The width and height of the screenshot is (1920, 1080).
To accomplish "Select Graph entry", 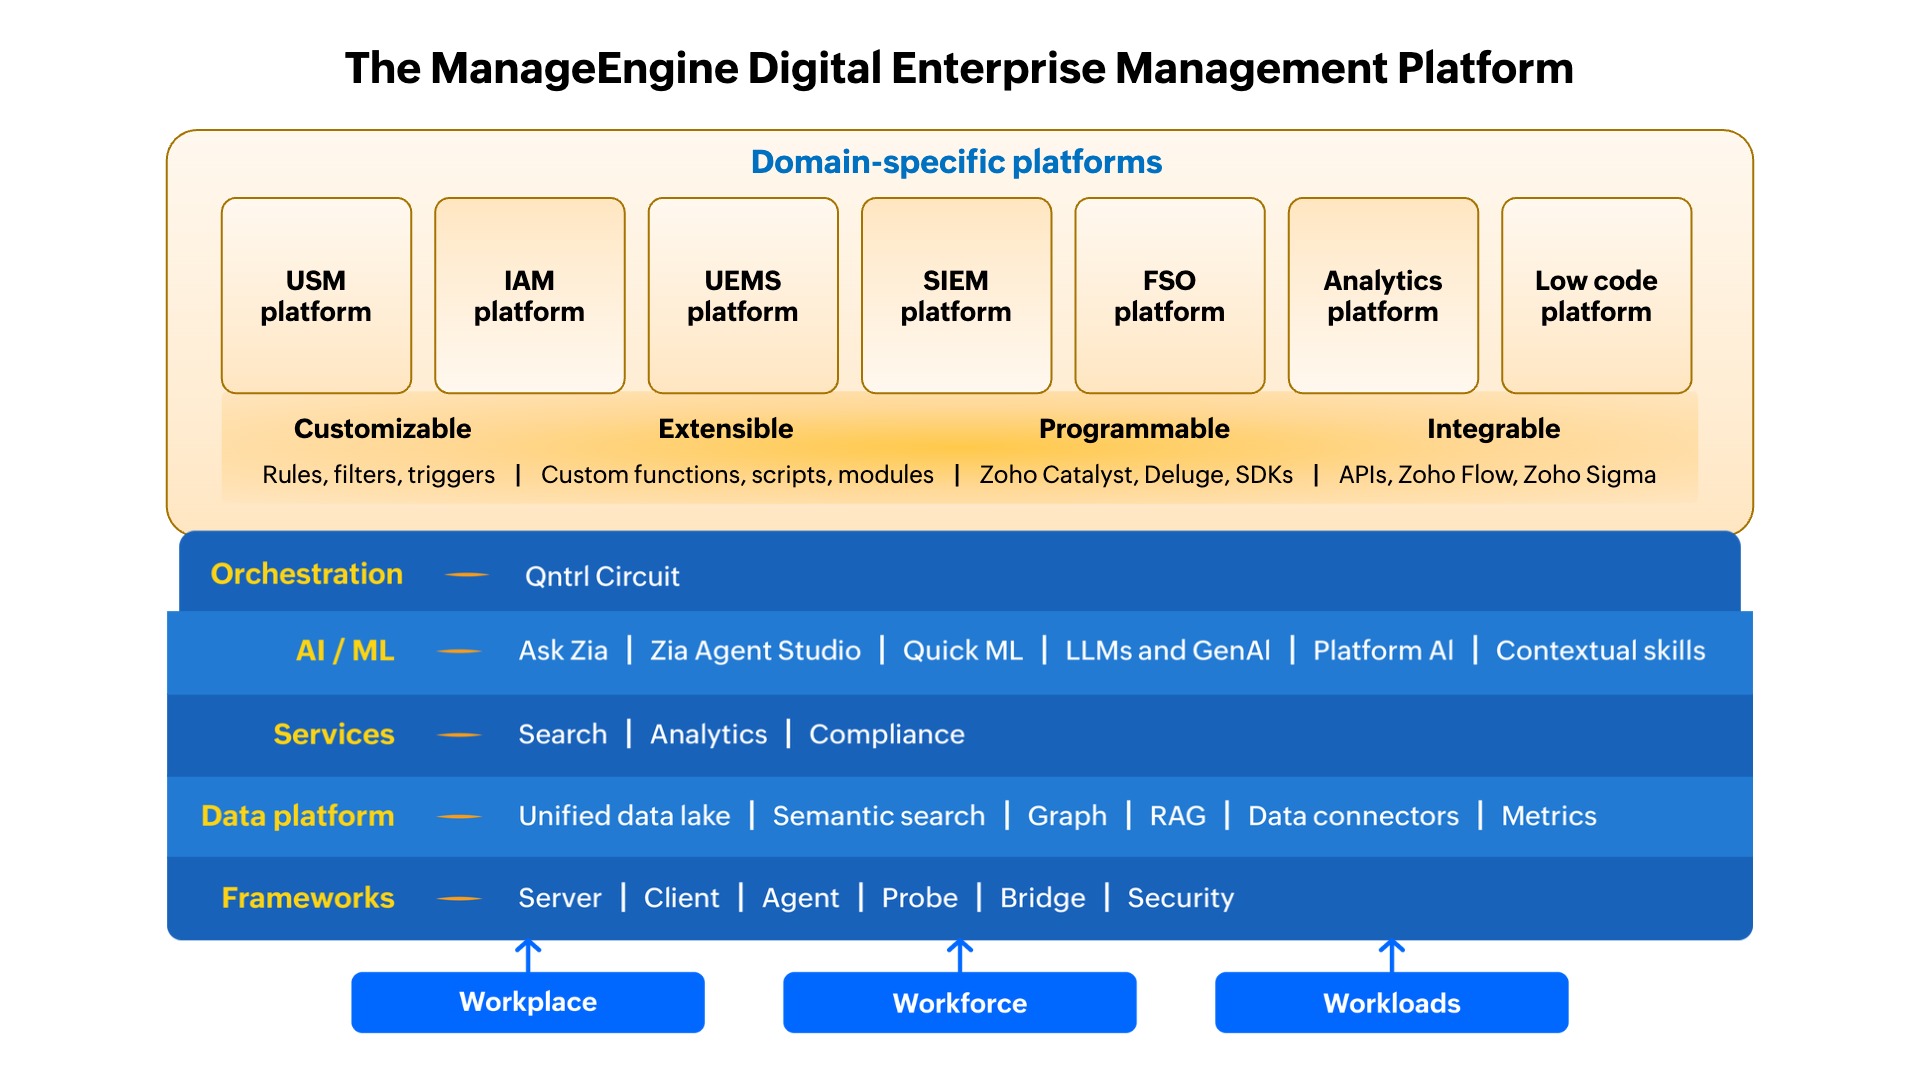I will (x=1067, y=816).
